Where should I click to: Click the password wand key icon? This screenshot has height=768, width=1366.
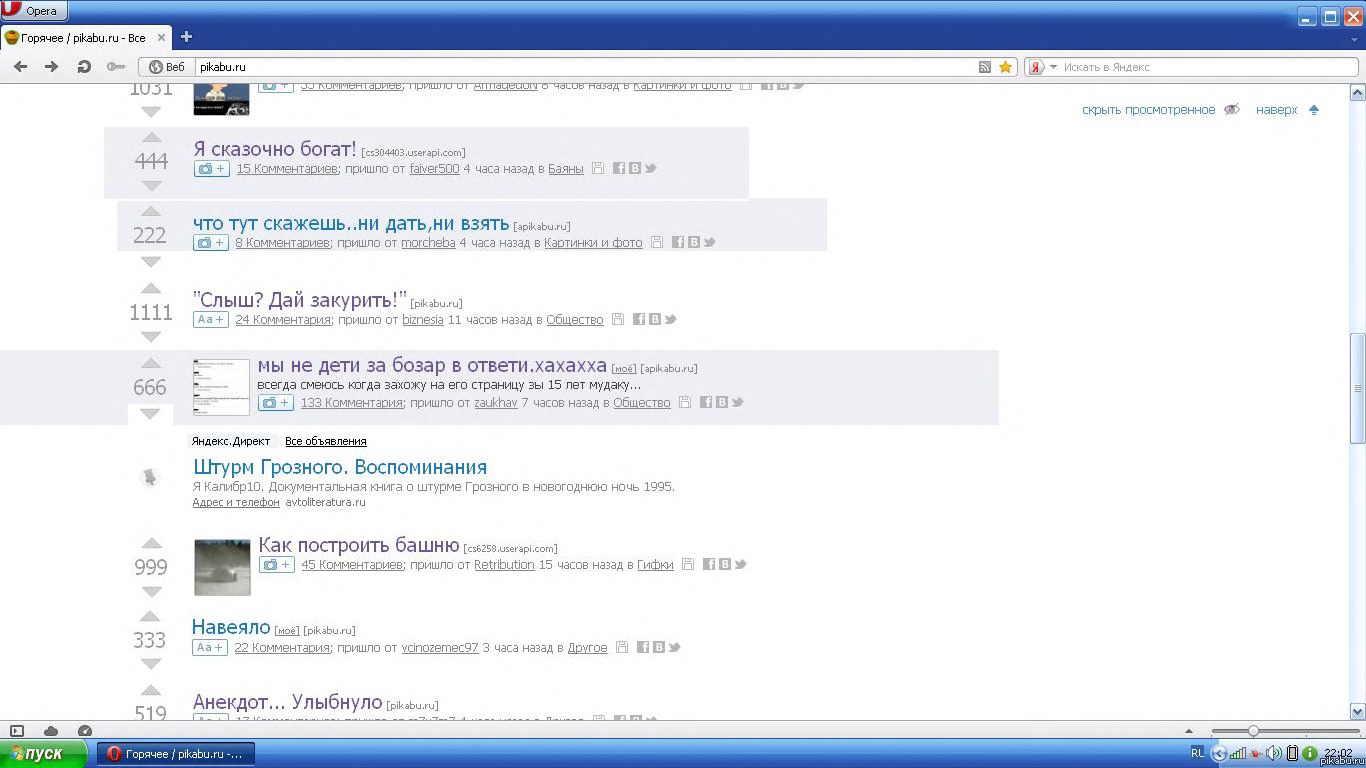pos(116,67)
